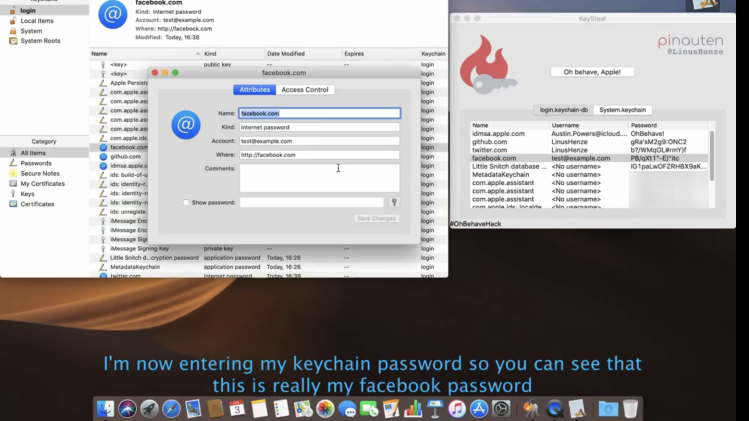Select github.com item in Keychain Access list
749x421 pixels.
point(125,157)
